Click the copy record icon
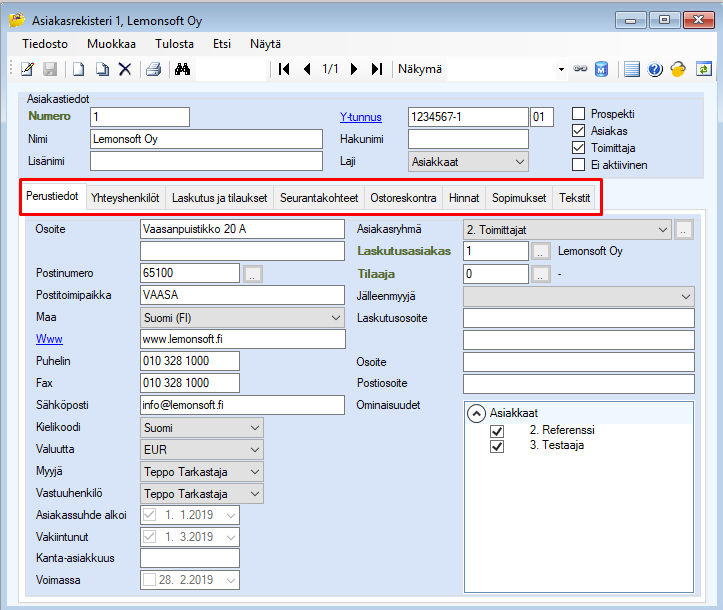Image resolution: width=723 pixels, height=610 pixels. 102,69
